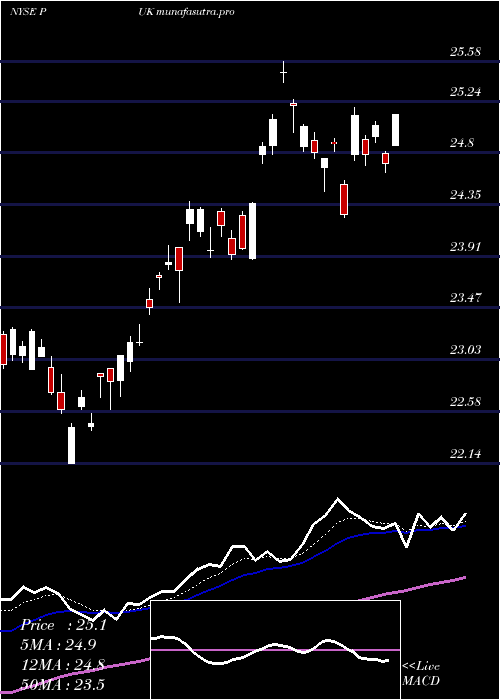Click the '12MA : 24.8' readout
The width and height of the screenshot is (500, 700).
63,664
